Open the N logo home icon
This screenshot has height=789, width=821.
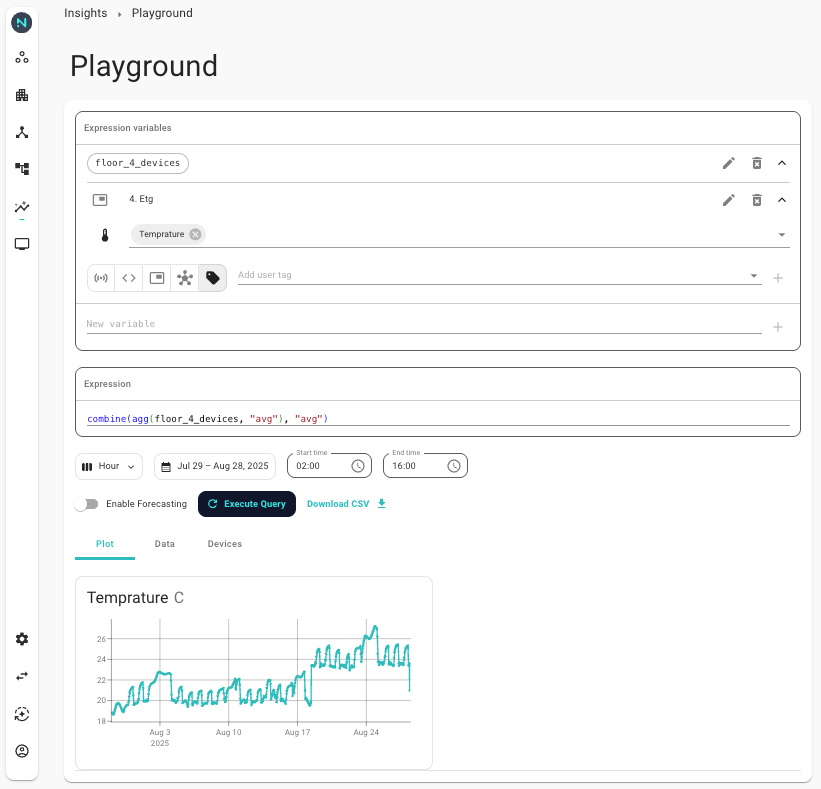tap(21, 23)
